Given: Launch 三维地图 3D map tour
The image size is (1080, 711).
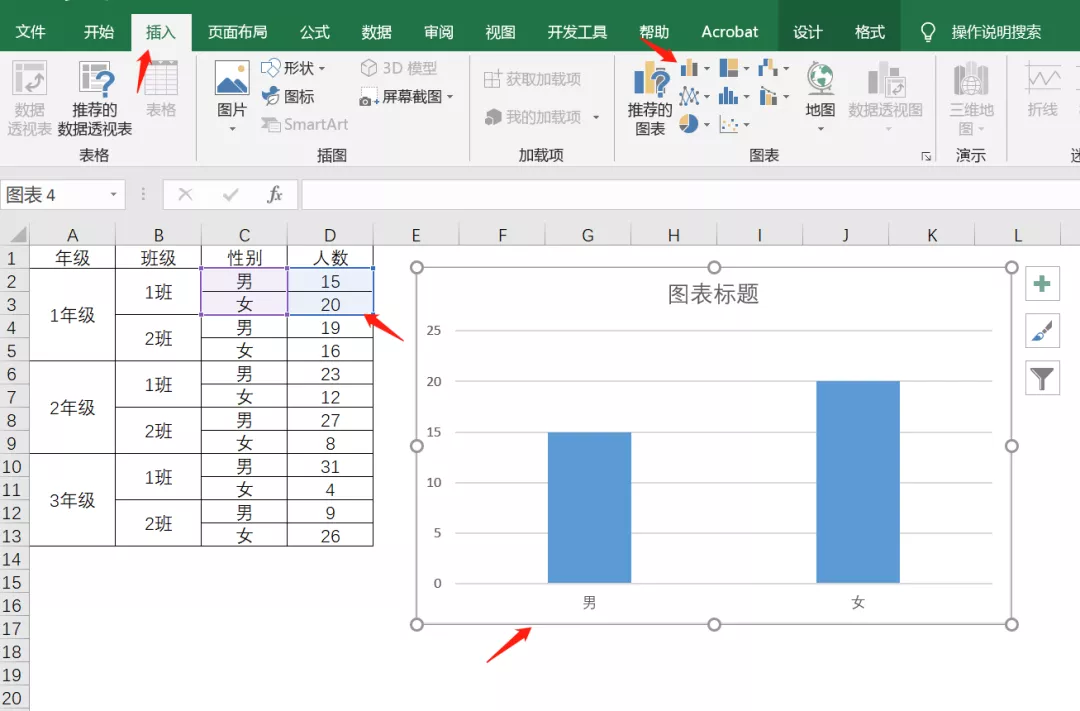Looking at the screenshot, I should pyautogui.click(x=971, y=99).
